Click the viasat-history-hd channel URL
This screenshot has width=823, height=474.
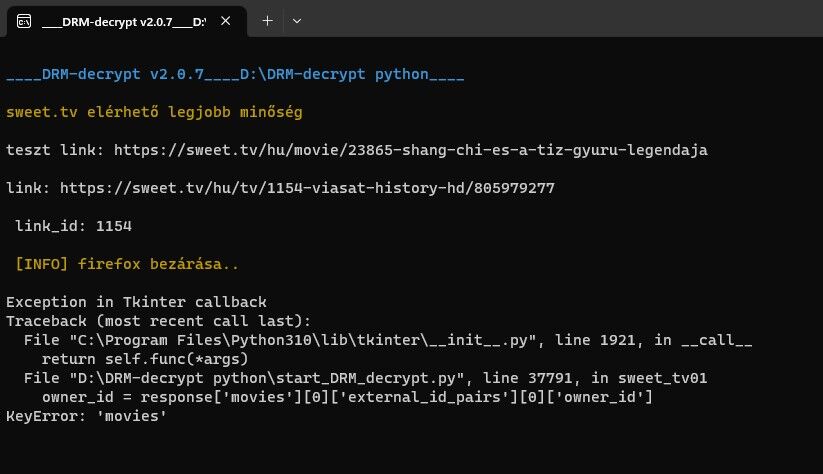click(x=307, y=187)
